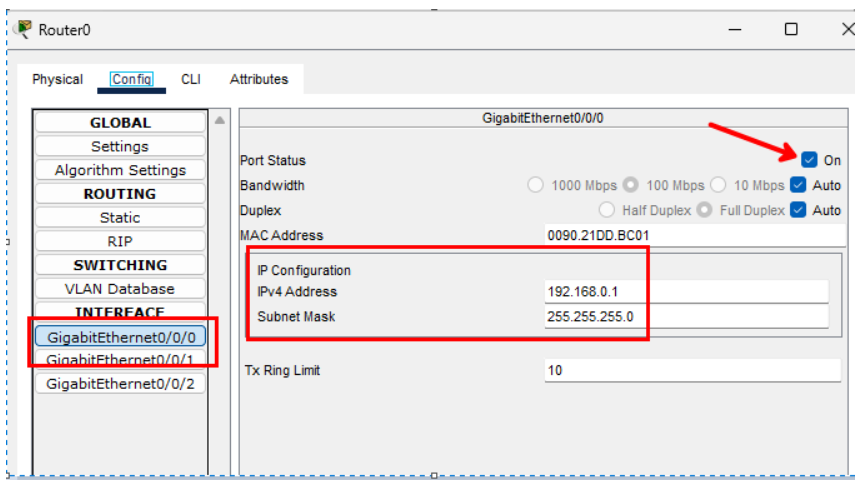The height and width of the screenshot is (489, 866).
Task: Select the 1000 Mbps bandwidth option
Action: (535, 185)
